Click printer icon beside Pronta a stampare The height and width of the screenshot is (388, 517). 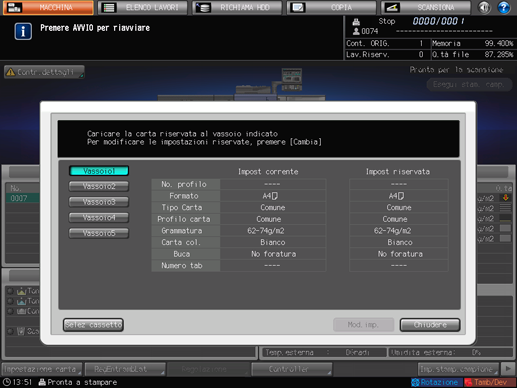point(42,382)
